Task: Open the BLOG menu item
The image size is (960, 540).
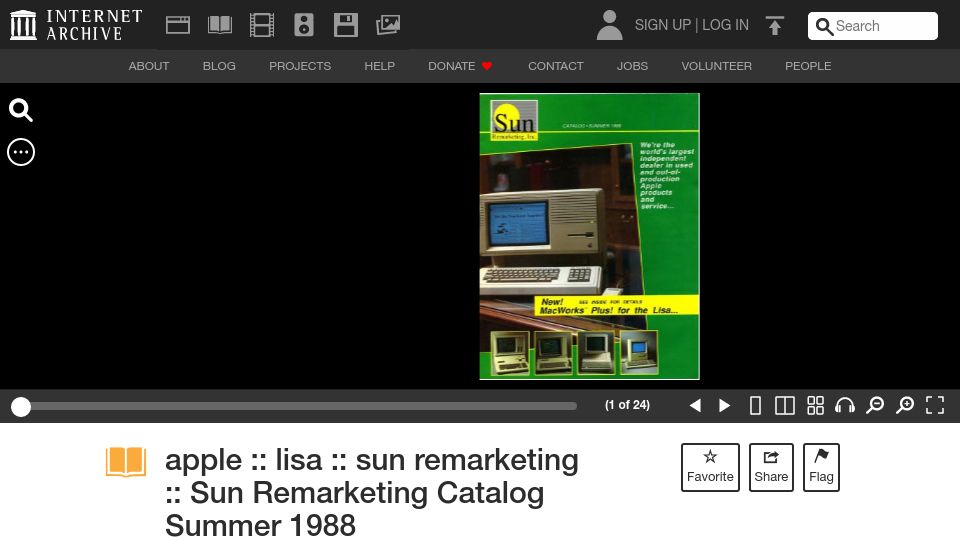Action: [x=219, y=66]
